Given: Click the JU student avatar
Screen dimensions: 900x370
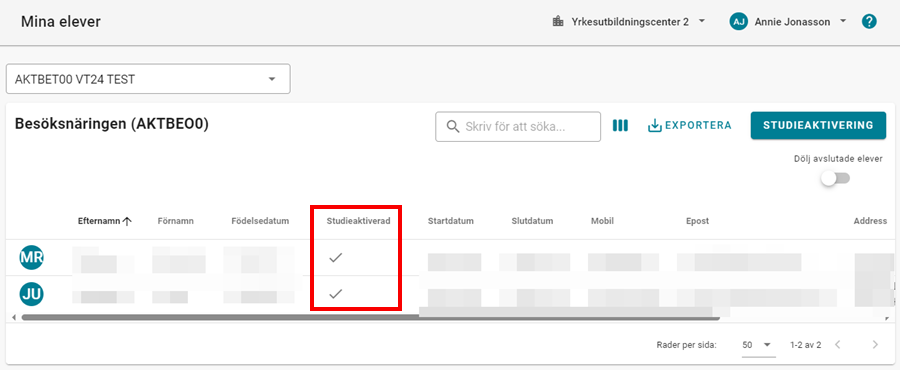Looking at the screenshot, I should pos(32,294).
